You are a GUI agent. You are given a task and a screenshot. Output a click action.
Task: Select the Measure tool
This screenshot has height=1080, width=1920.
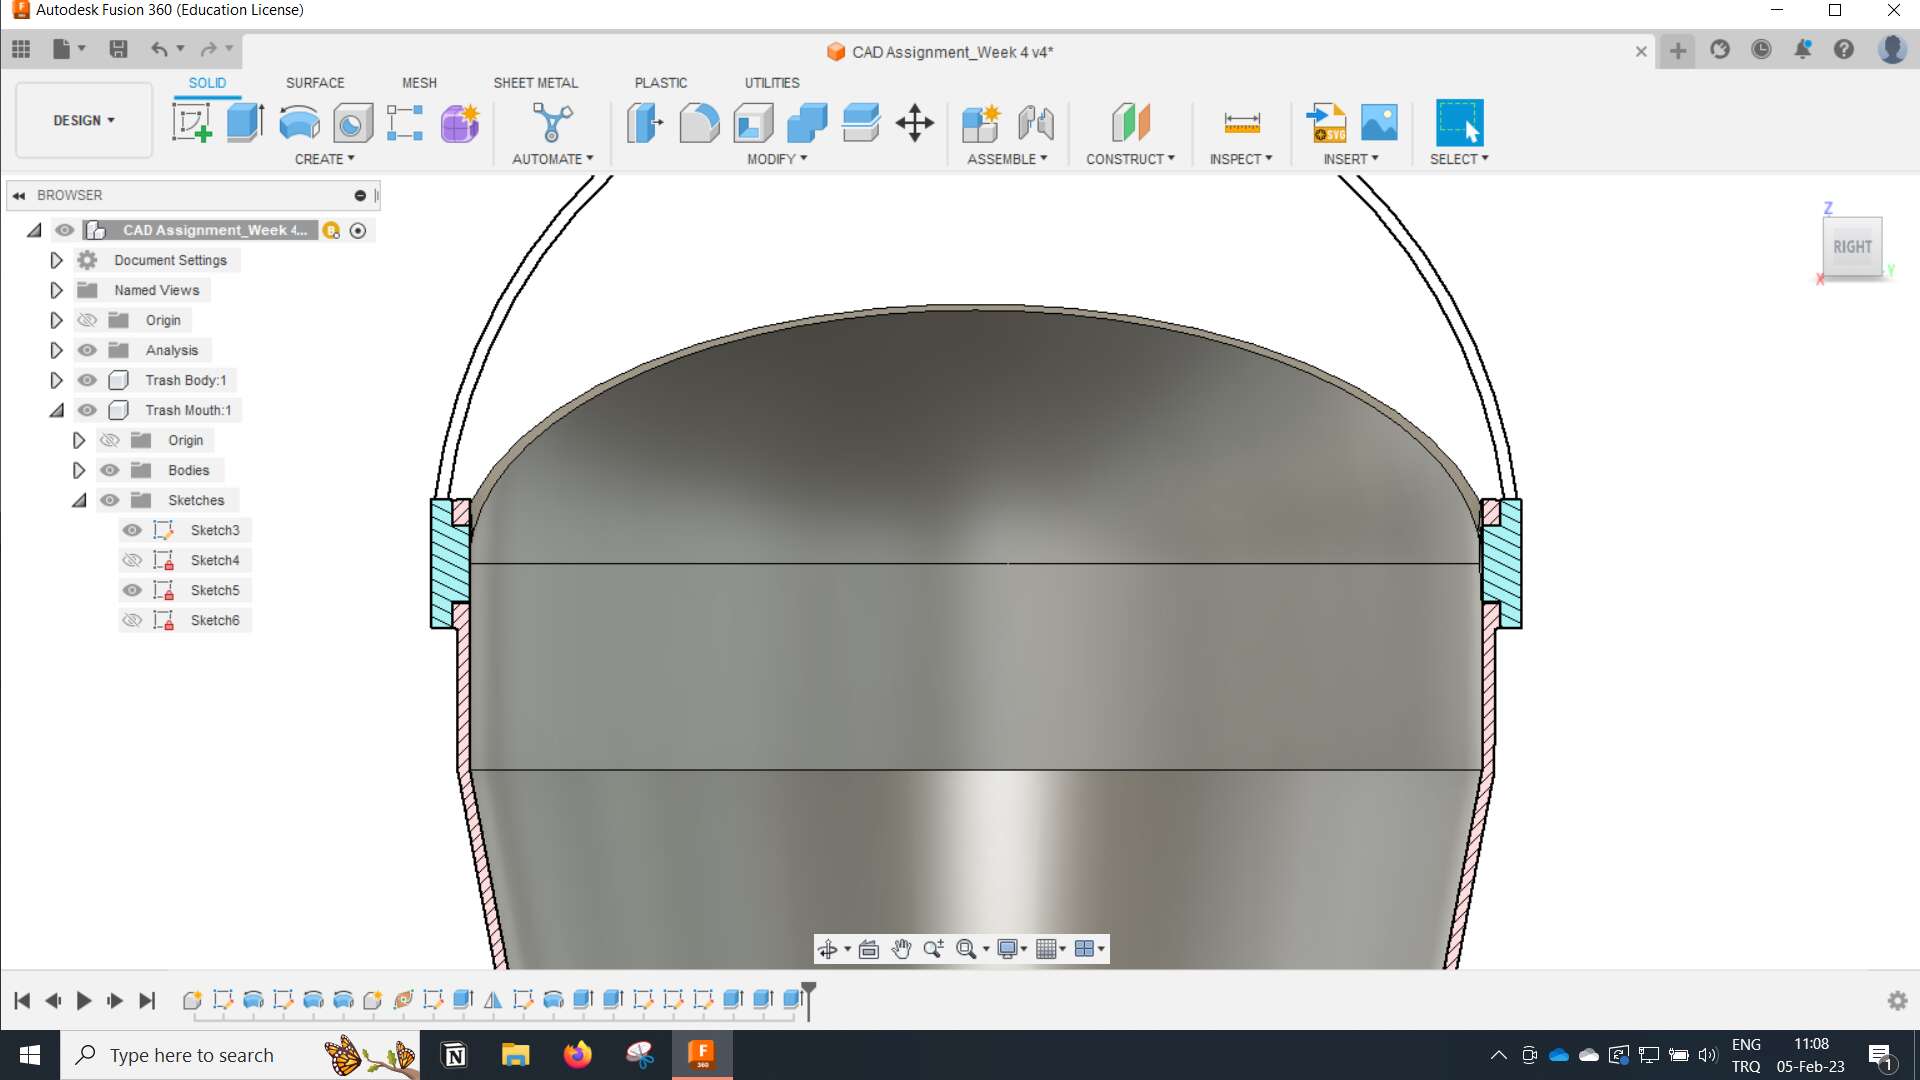(x=1241, y=123)
